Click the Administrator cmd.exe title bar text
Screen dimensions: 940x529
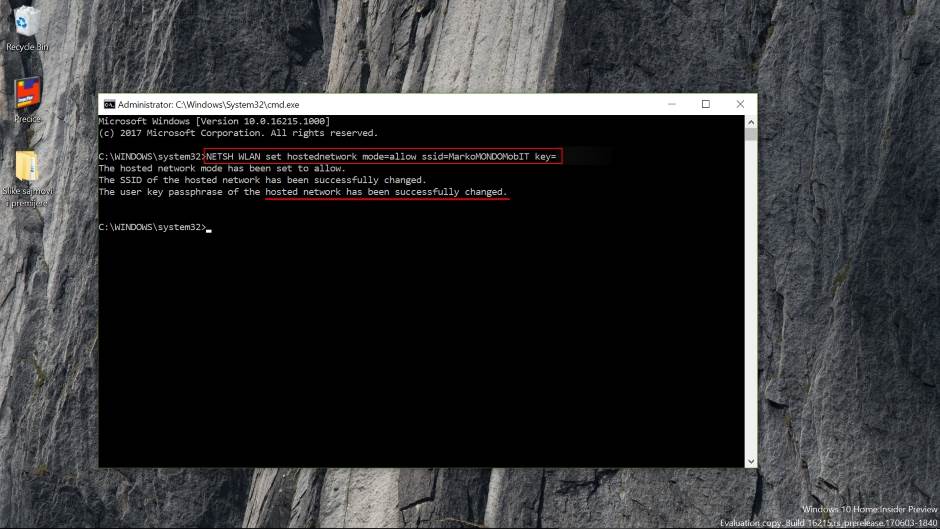pyautogui.click(x=208, y=104)
